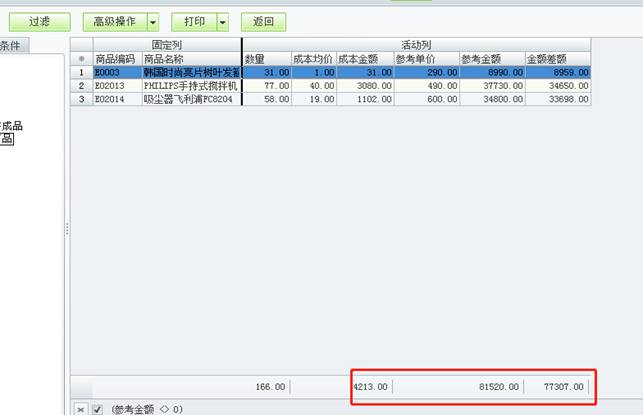Click the 返回 return button
643x415 pixels.
click(x=263, y=21)
